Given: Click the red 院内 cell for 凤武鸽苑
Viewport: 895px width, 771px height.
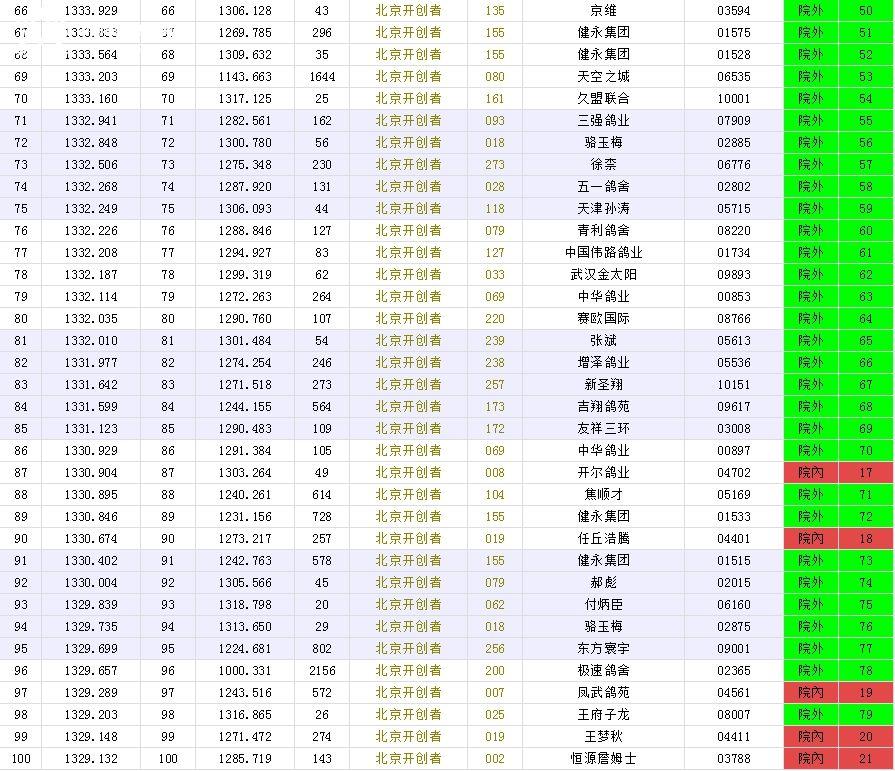Looking at the screenshot, I should tap(811, 693).
